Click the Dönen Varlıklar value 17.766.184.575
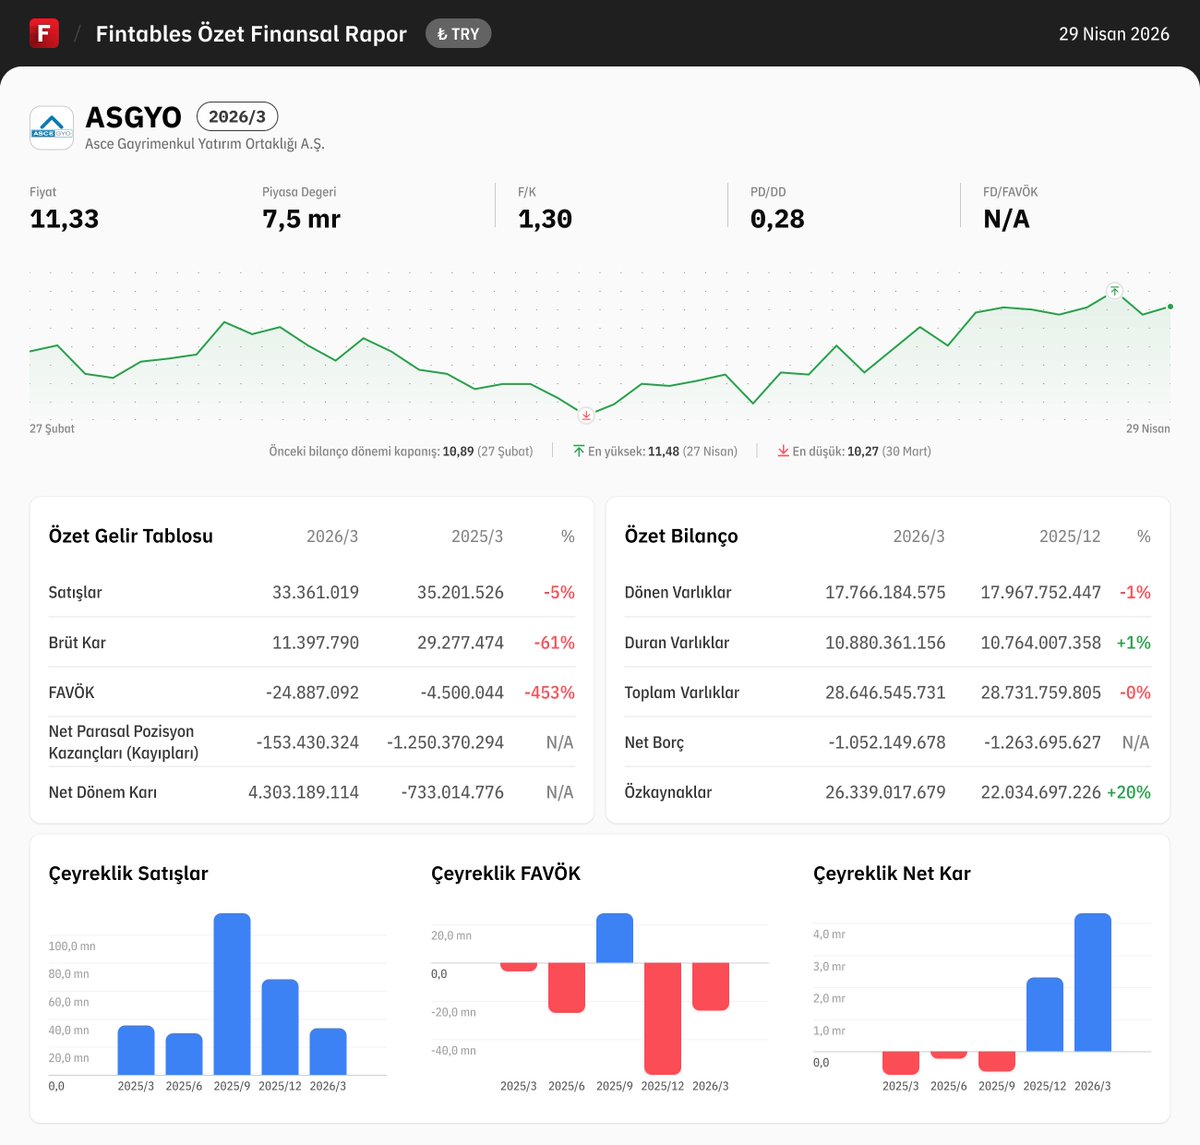Image resolution: width=1200 pixels, height=1145 pixels. click(x=885, y=592)
